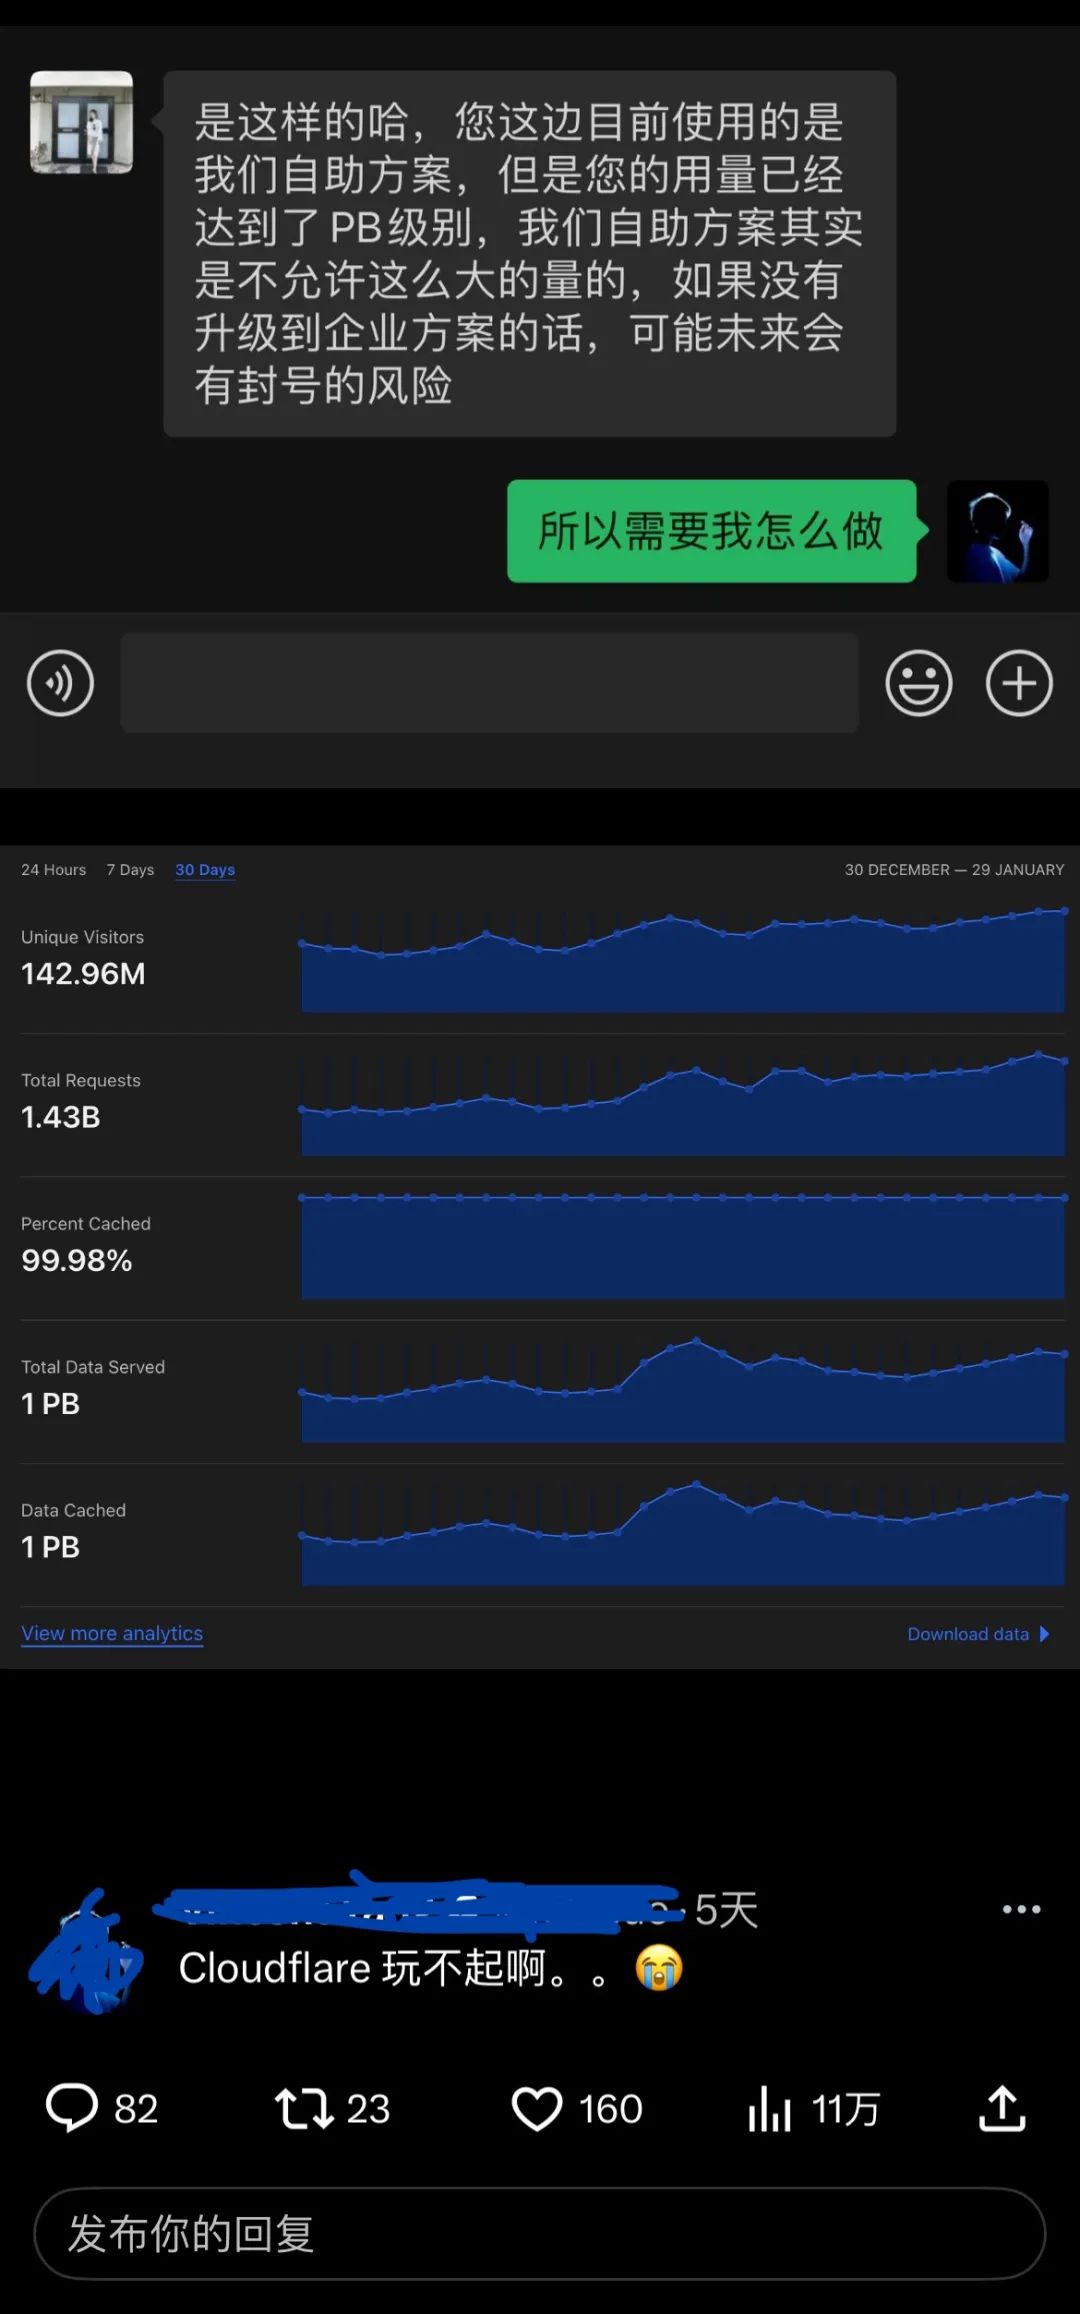Click the Percent Cached label
This screenshot has height=2314, width=1080.
tap(86, 1223)
